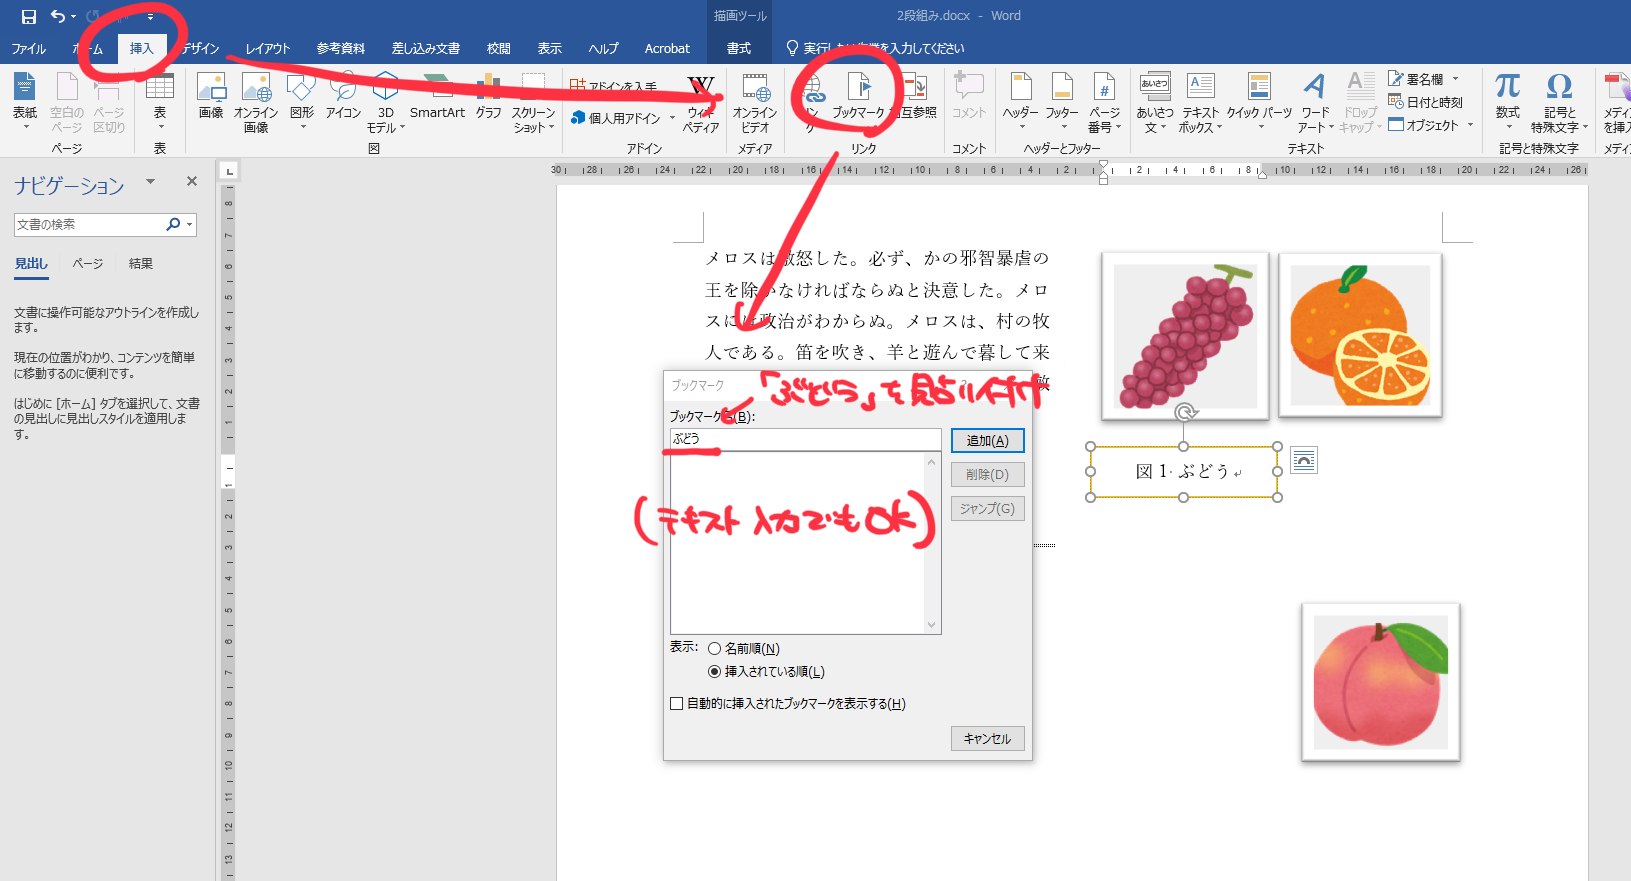
Task: Insert a table (表)
Action: [x=160, y=102]
